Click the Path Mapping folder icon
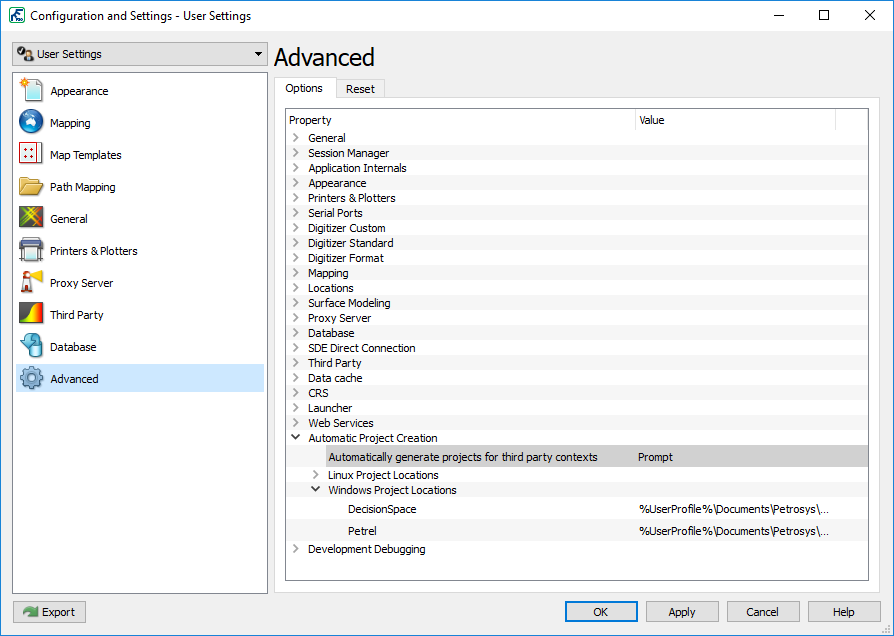 point(32,186)
